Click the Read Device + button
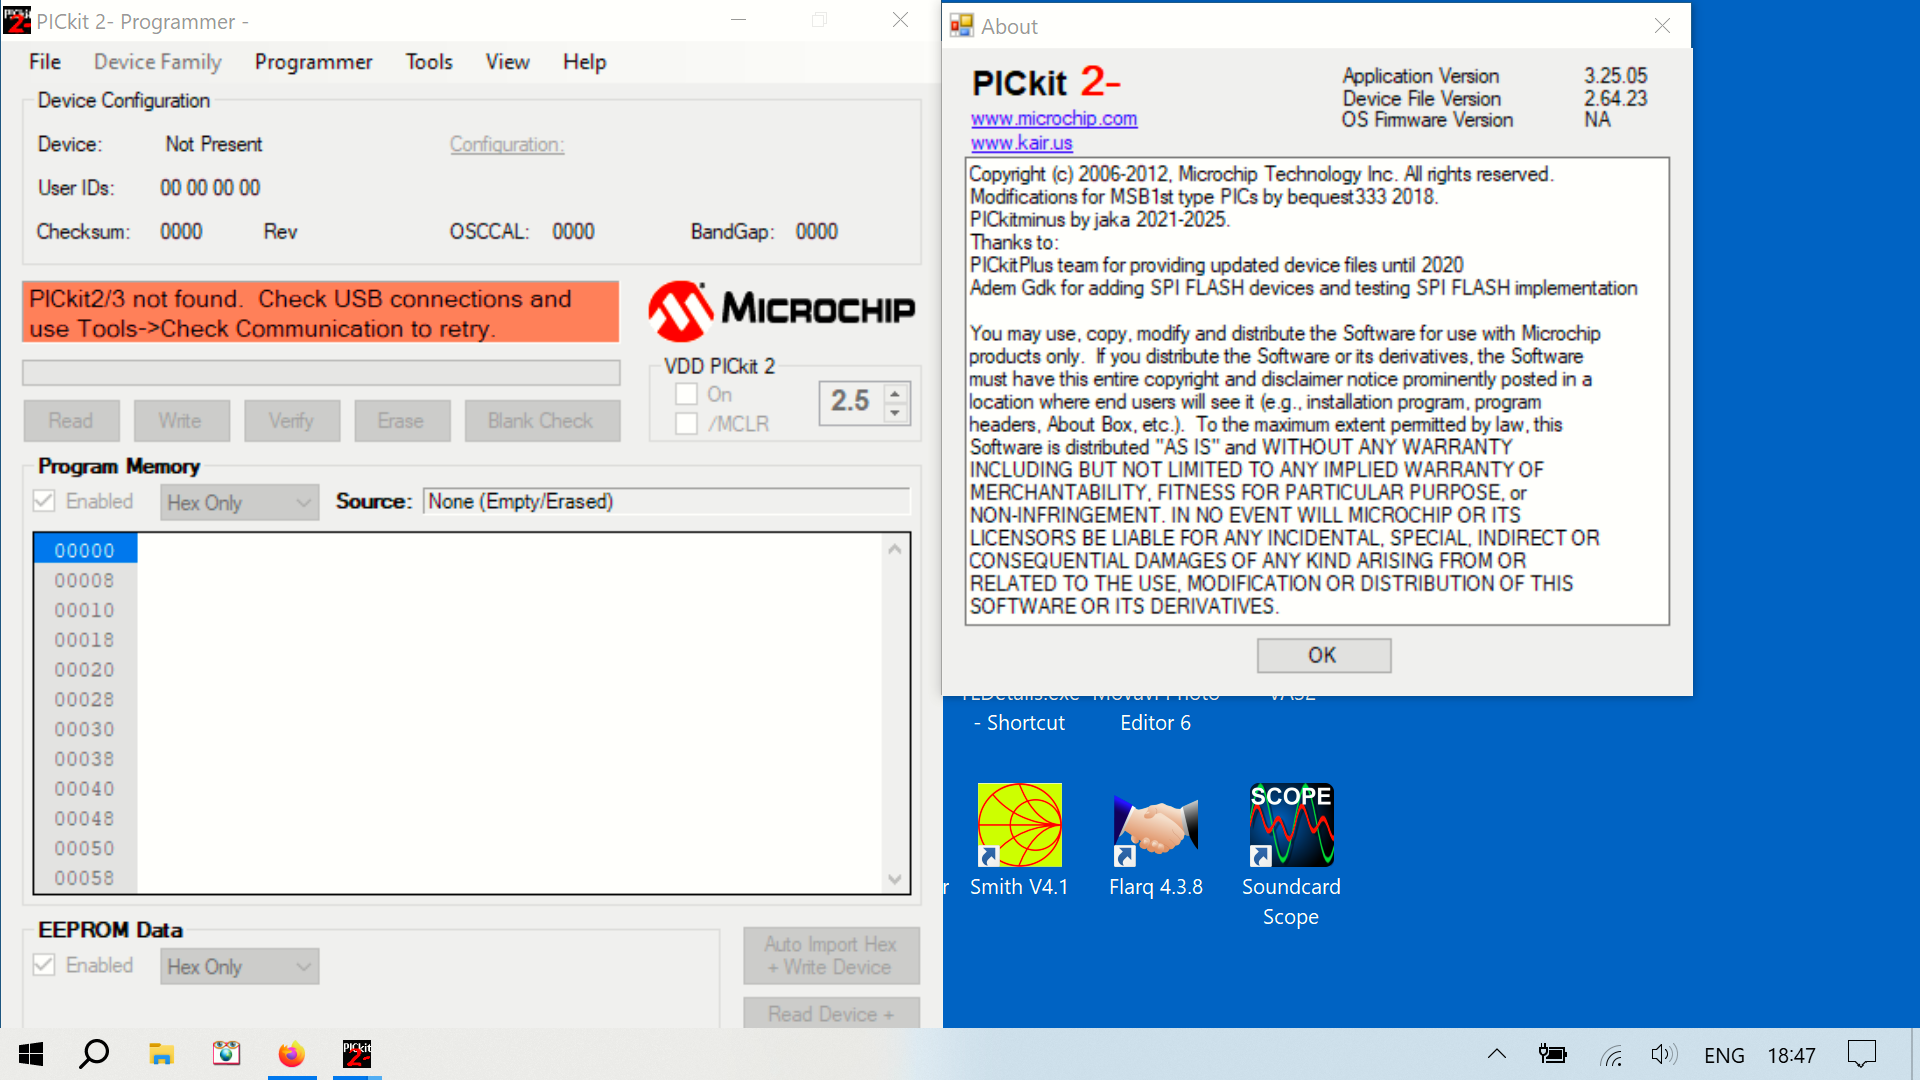The image size is (1920, 1080). pos(831,1013)
